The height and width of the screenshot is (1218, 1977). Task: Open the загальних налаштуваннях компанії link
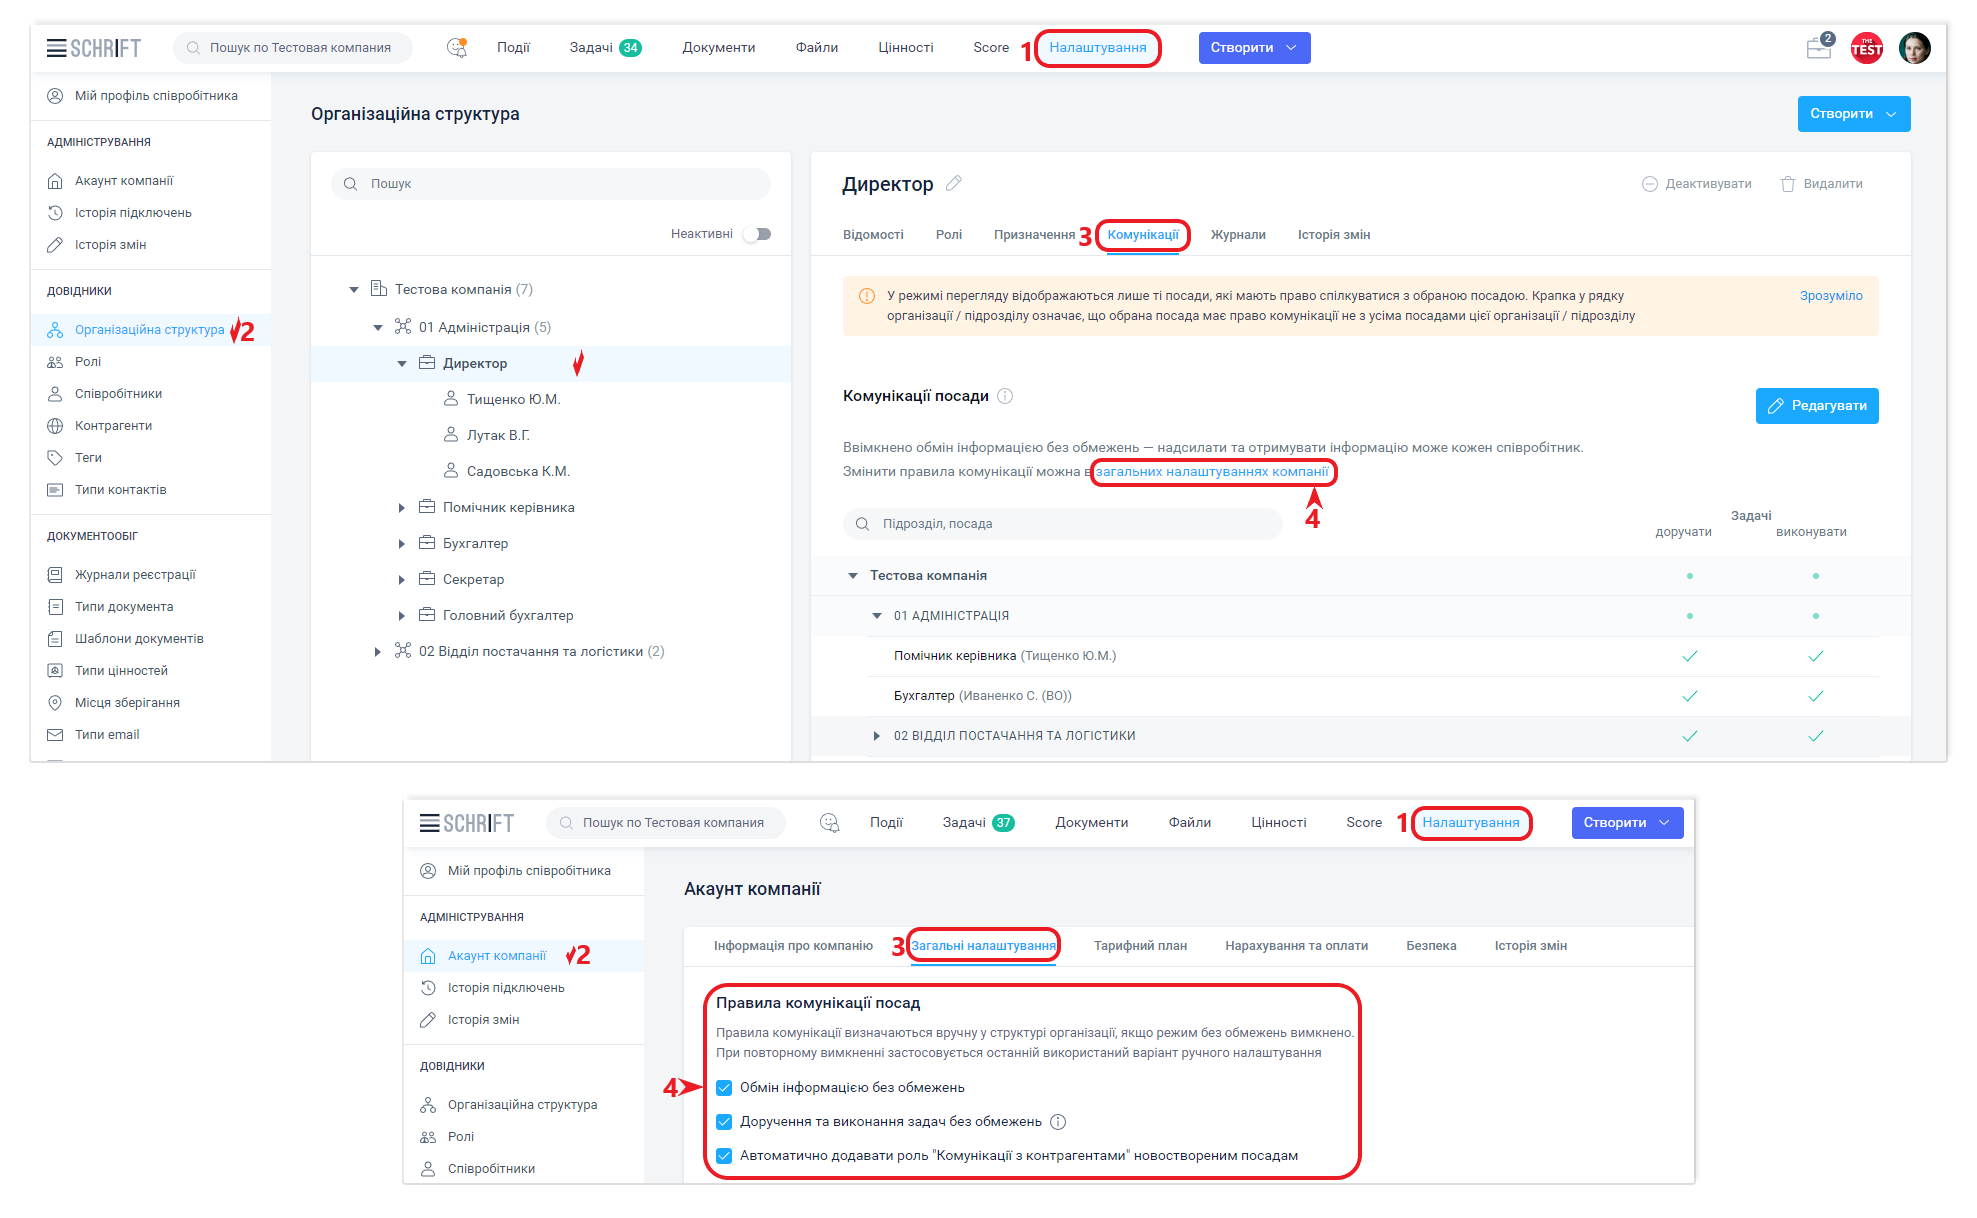pos(1211,472)
